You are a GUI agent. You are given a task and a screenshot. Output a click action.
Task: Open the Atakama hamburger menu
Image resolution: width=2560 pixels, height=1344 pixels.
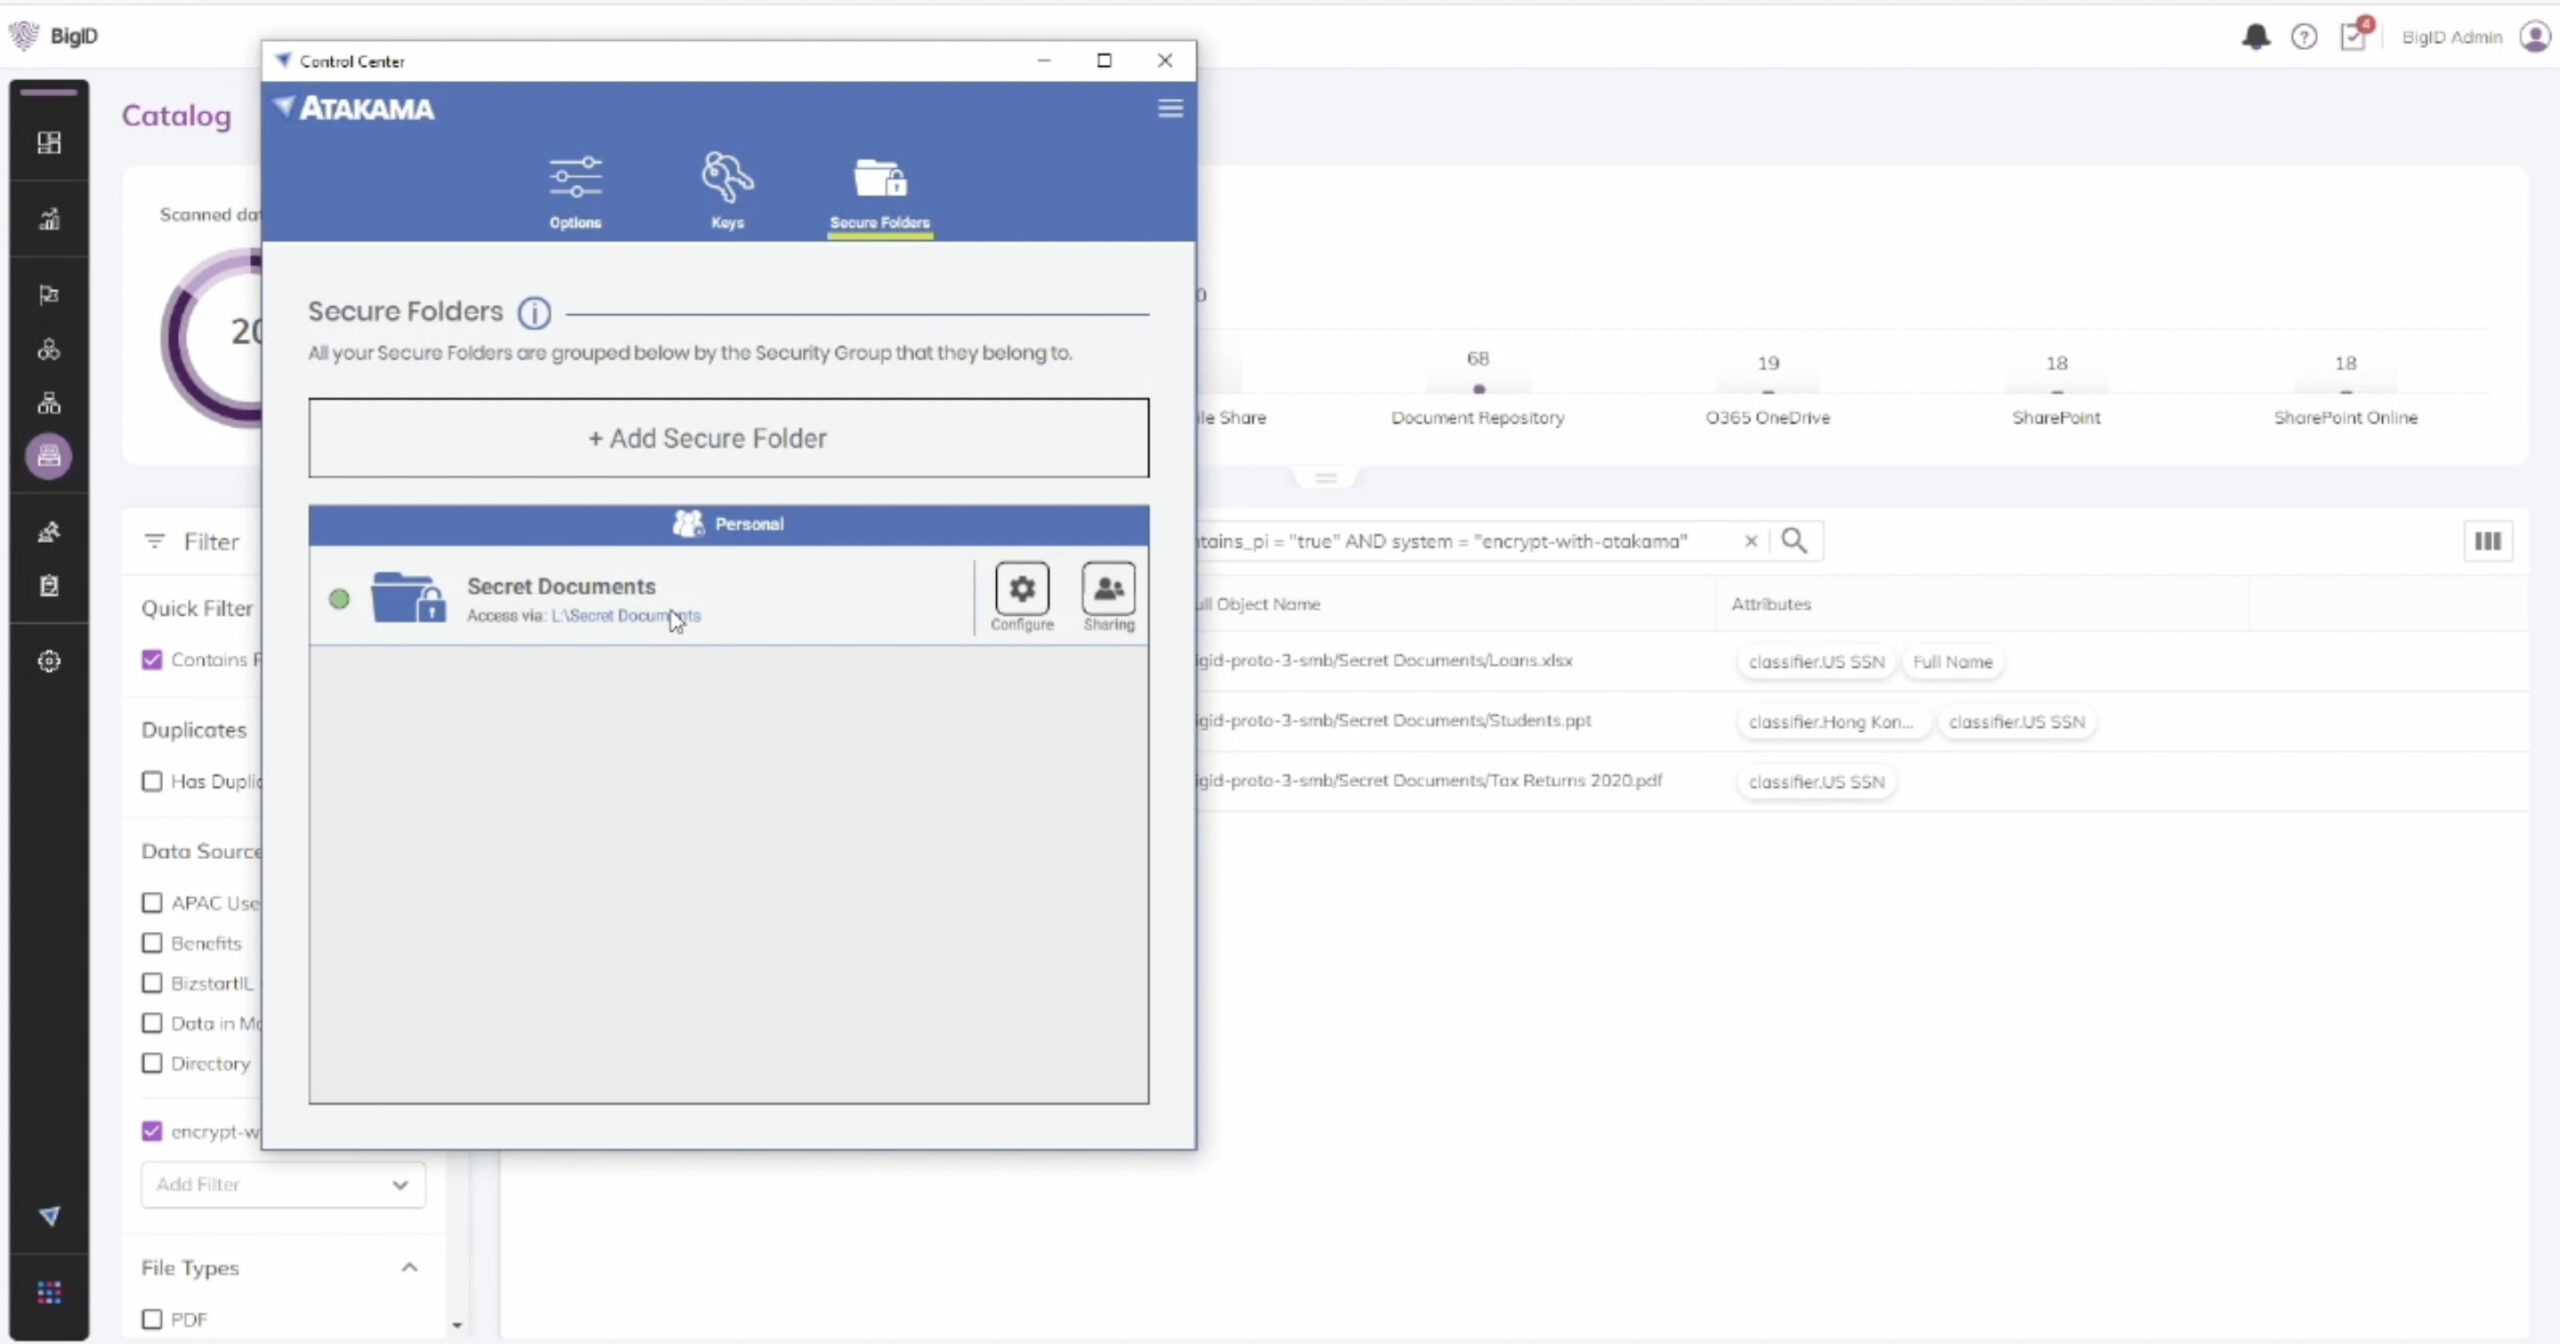[x=1170, y=108]
